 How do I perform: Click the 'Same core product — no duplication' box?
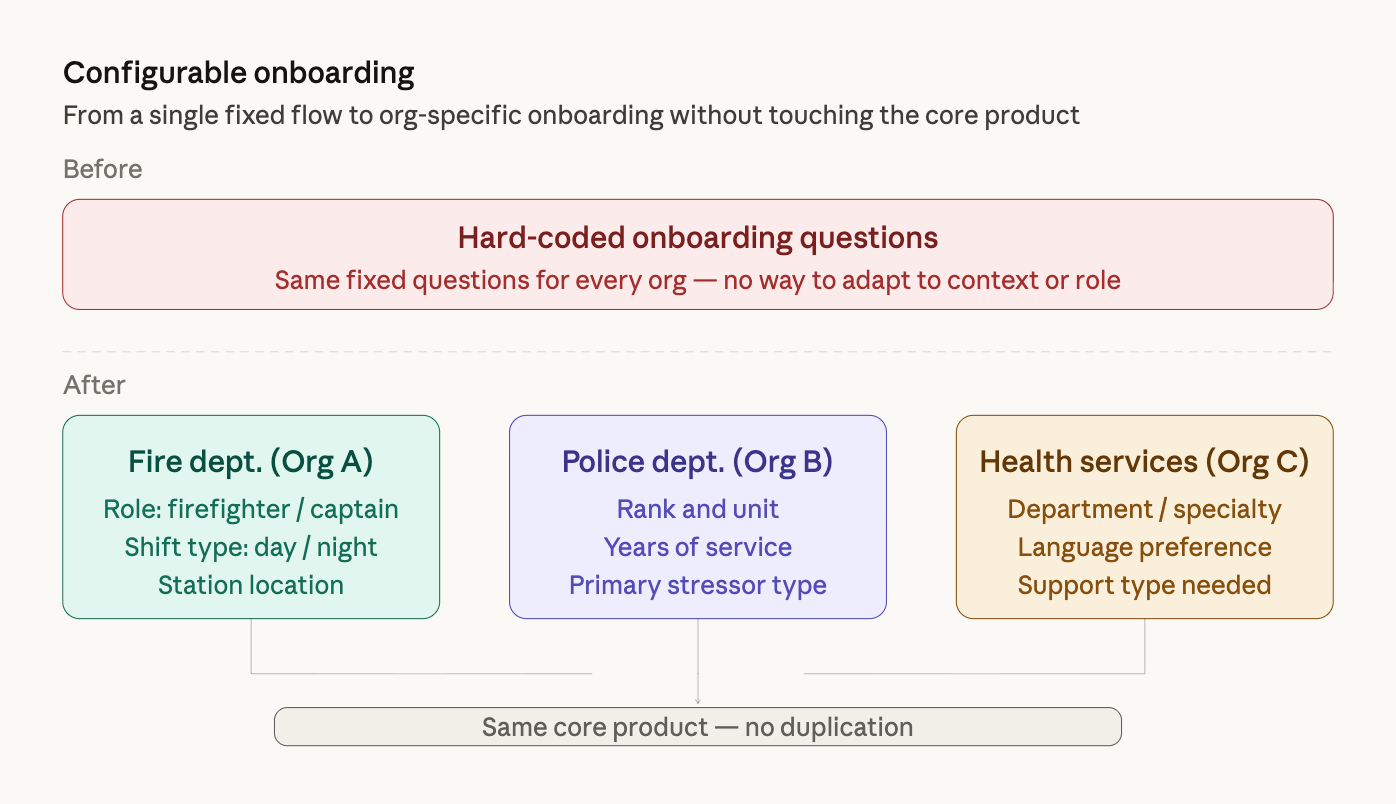pyautogui.click(x=697, y=727)
